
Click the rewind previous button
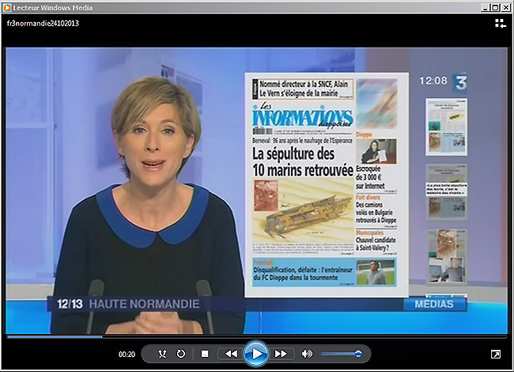pos(231,354)
